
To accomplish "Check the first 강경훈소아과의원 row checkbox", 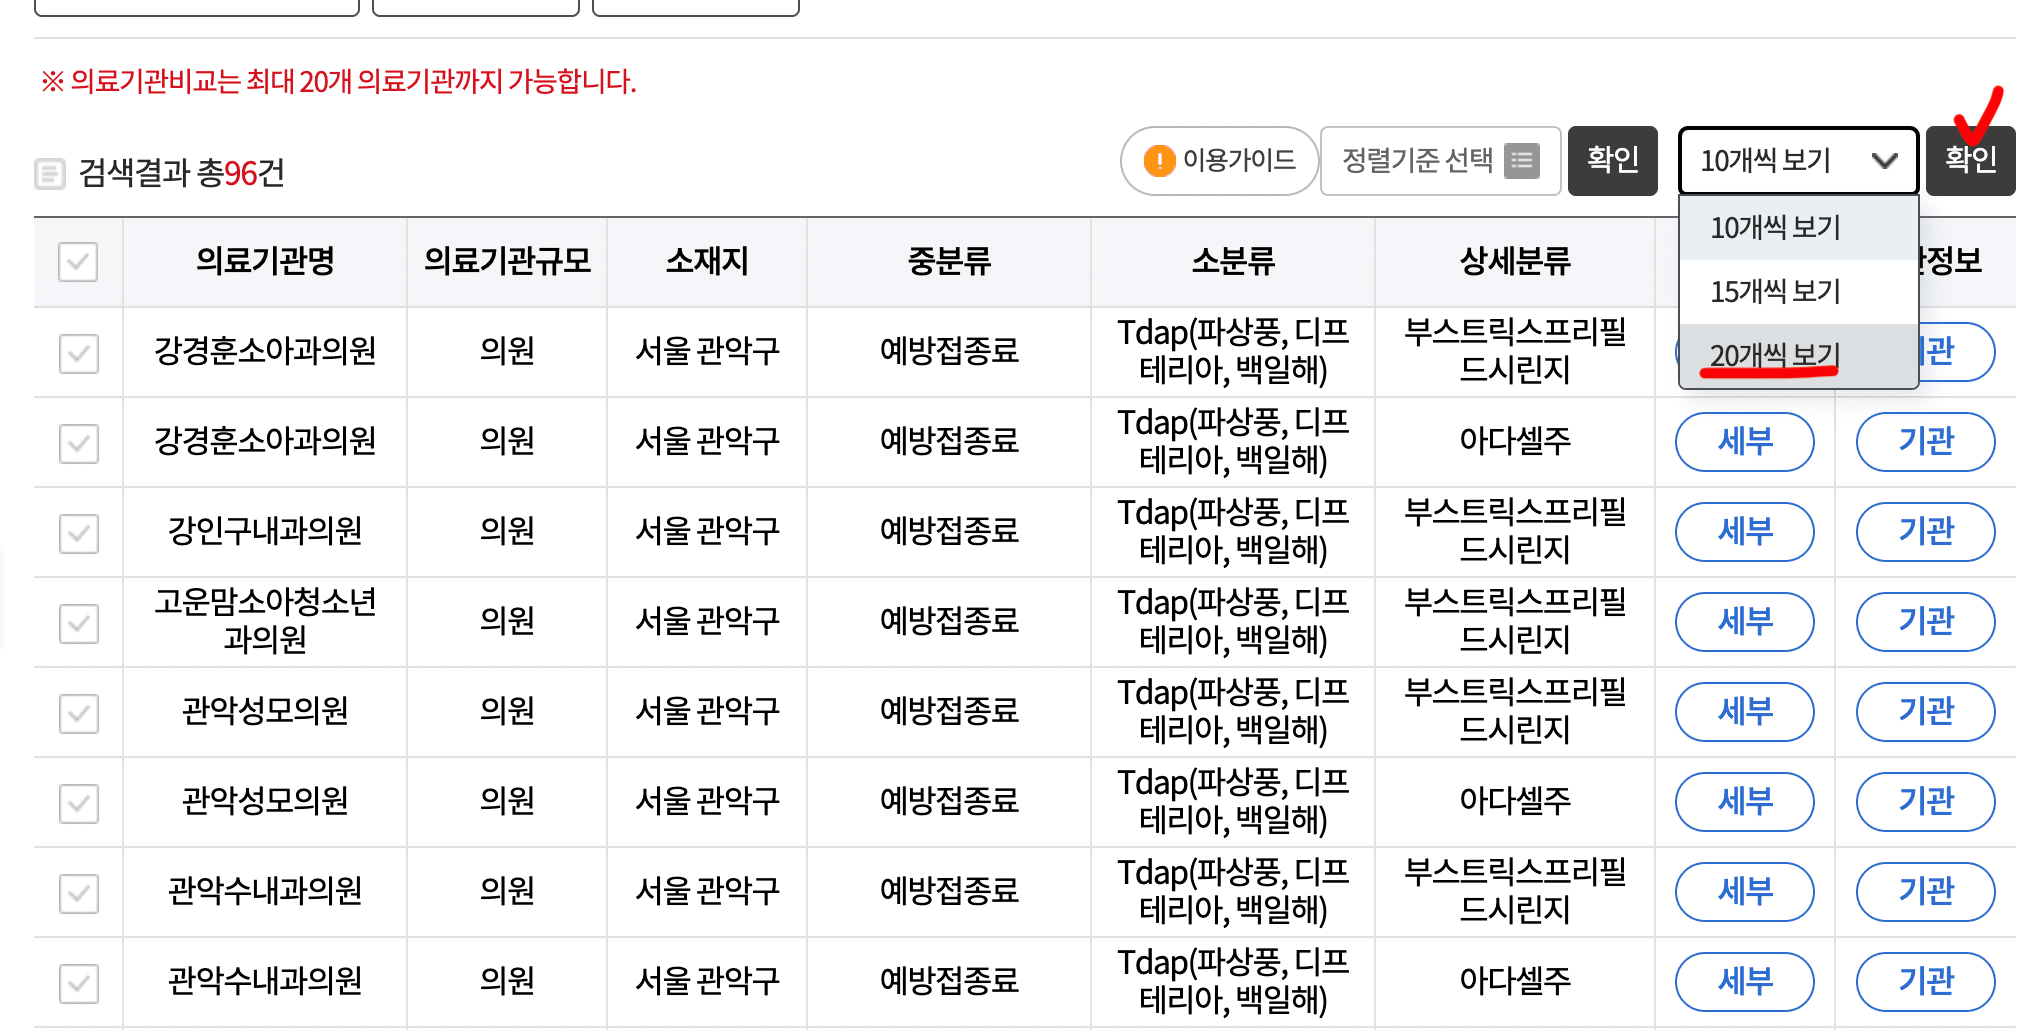I will click(x=78, y=352).
